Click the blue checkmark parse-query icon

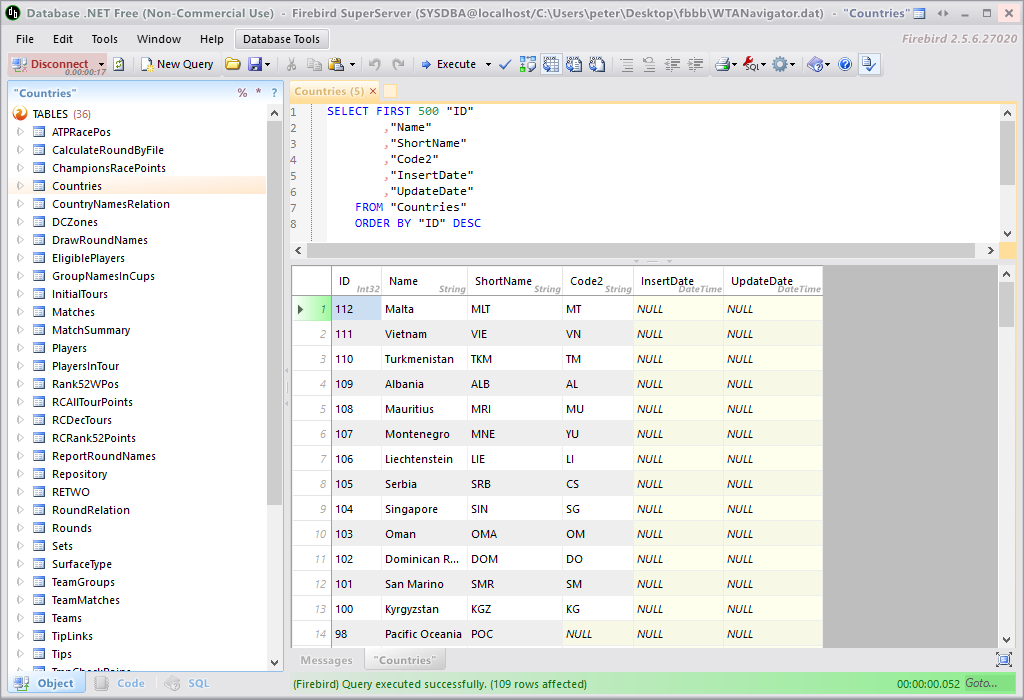(505, 64)
